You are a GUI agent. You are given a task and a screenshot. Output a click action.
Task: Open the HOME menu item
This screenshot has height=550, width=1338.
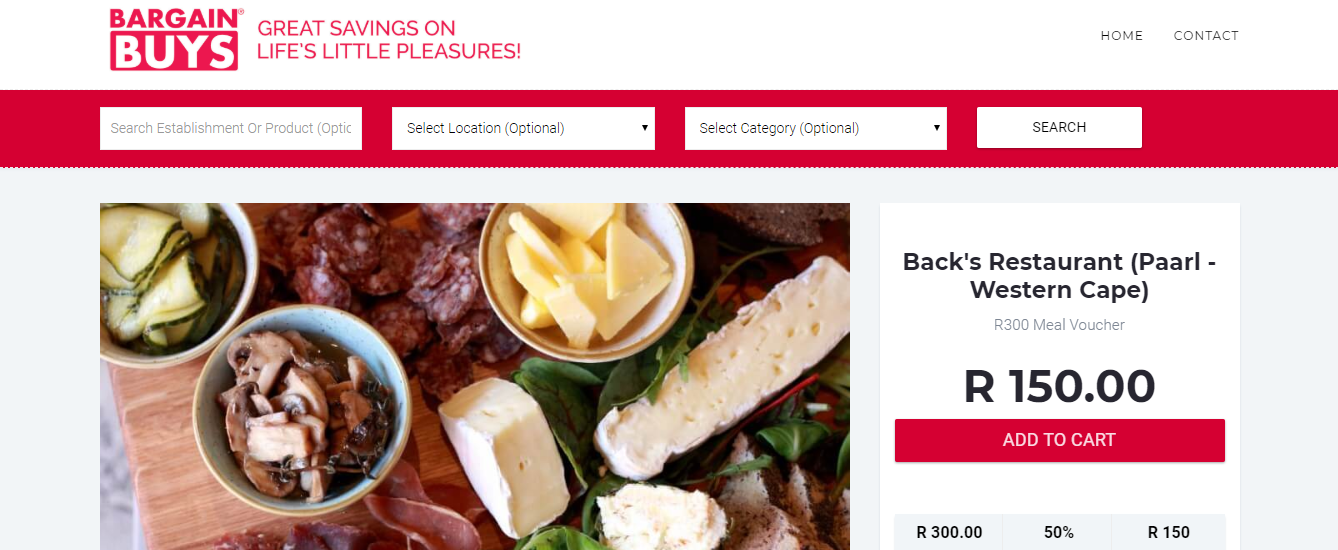[1121, 36]
